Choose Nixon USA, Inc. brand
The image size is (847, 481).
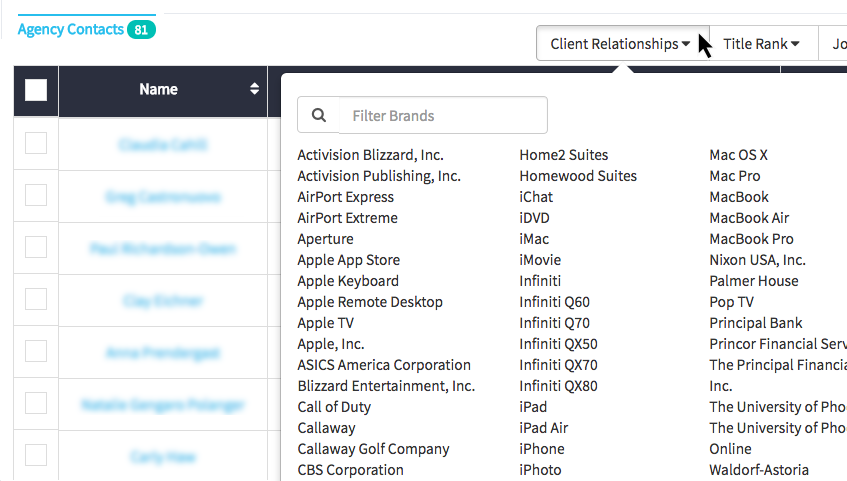[x=758, y=260]
